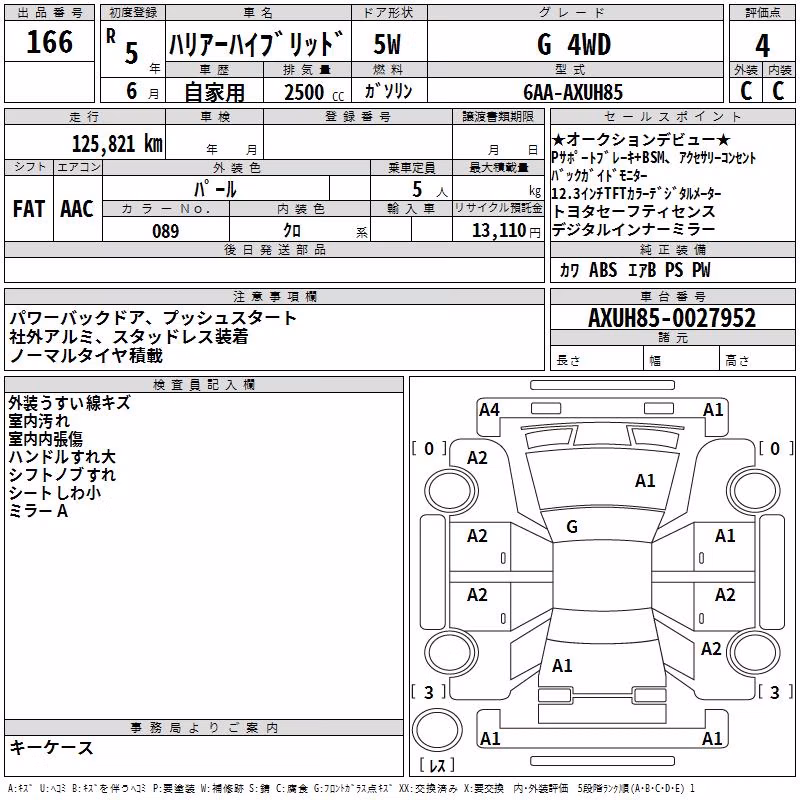This screenshot has height=800, width=800.
Task: Select the displacement value 2500 cc
Action: (x=314, y=93)
